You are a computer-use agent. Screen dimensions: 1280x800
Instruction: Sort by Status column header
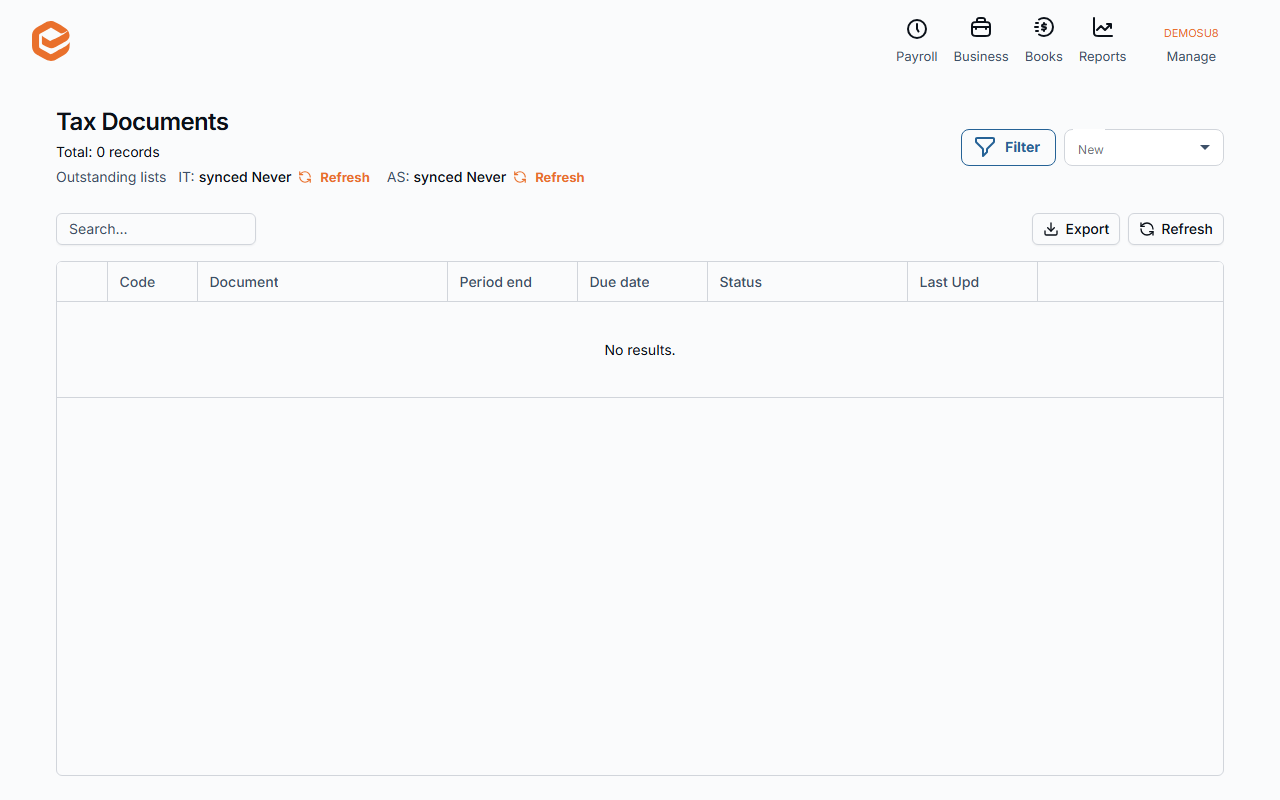[x=807, y=282]
